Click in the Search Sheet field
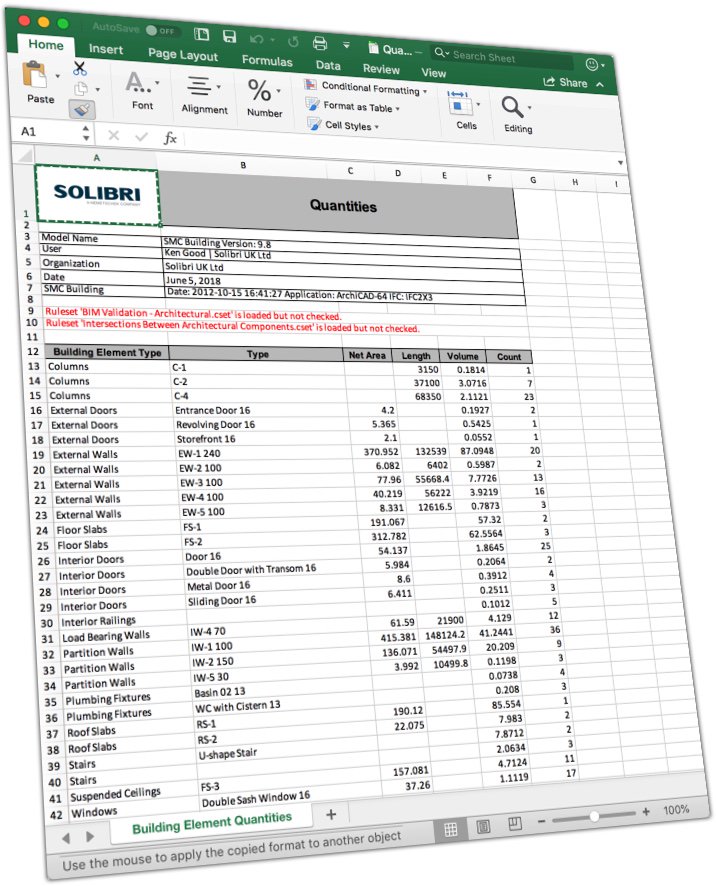Screen dimensions: 716x886 [x=502, y=58]
